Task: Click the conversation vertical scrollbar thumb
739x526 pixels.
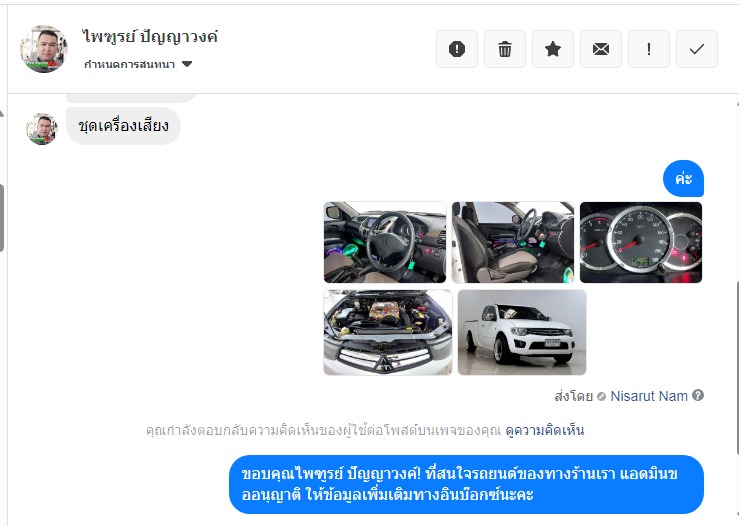Action: [x=737, y=368]
